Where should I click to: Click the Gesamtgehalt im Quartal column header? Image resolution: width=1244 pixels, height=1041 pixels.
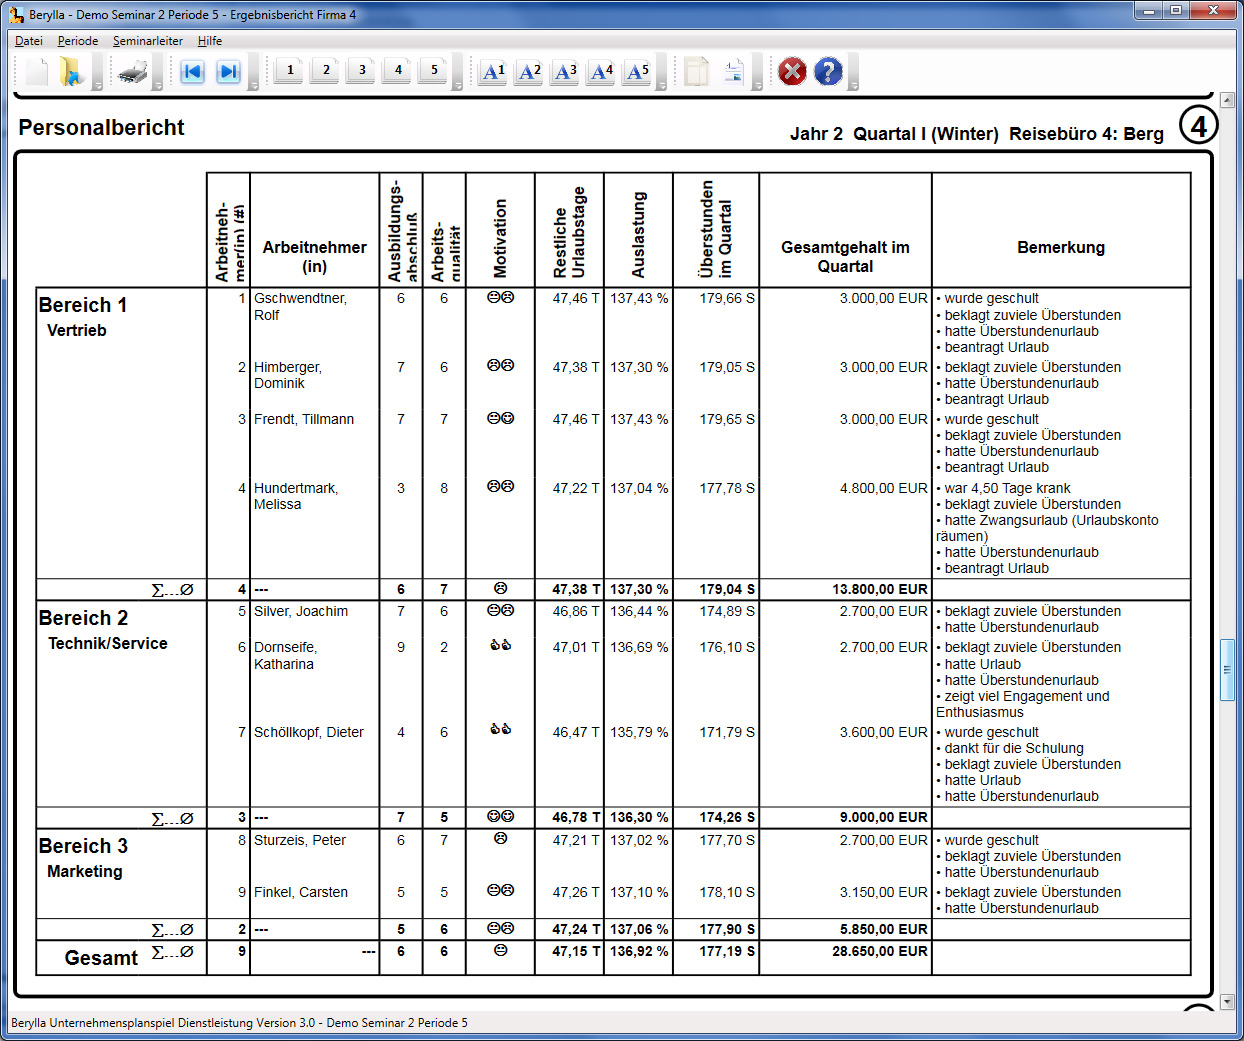845,257
